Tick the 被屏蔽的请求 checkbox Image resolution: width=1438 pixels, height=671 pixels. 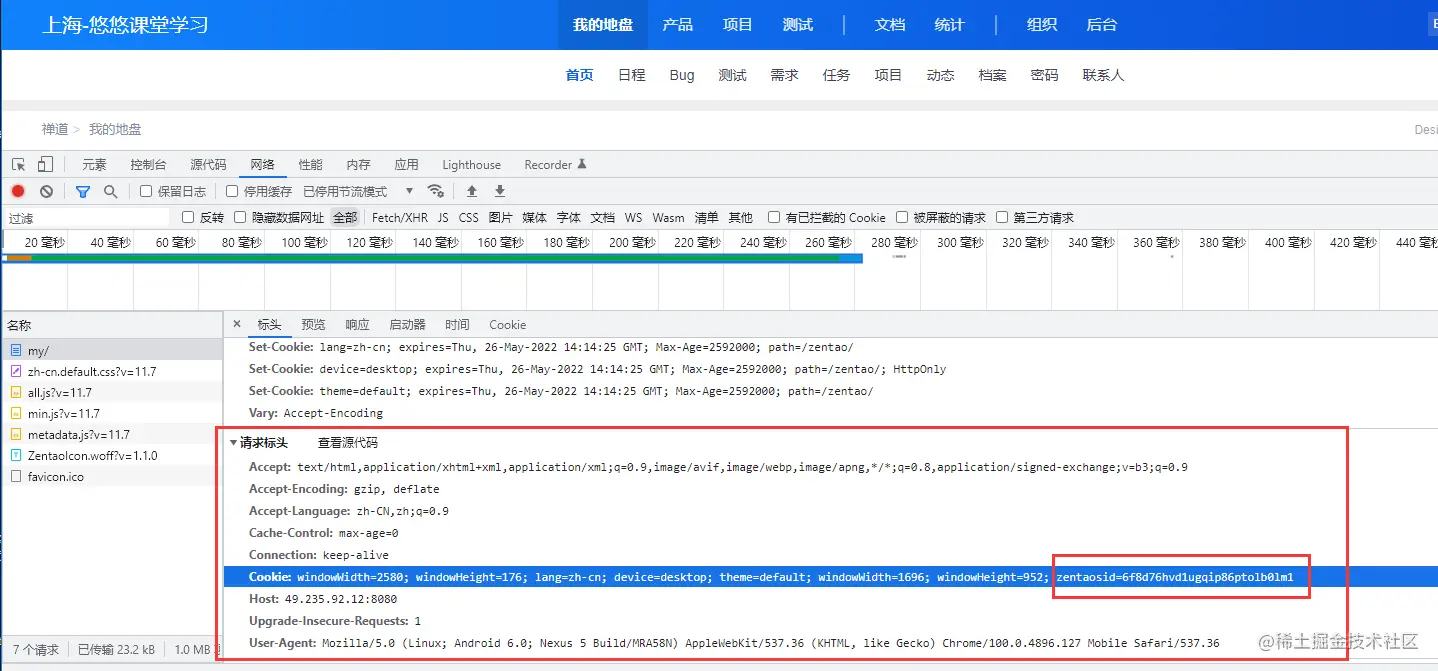902,217
